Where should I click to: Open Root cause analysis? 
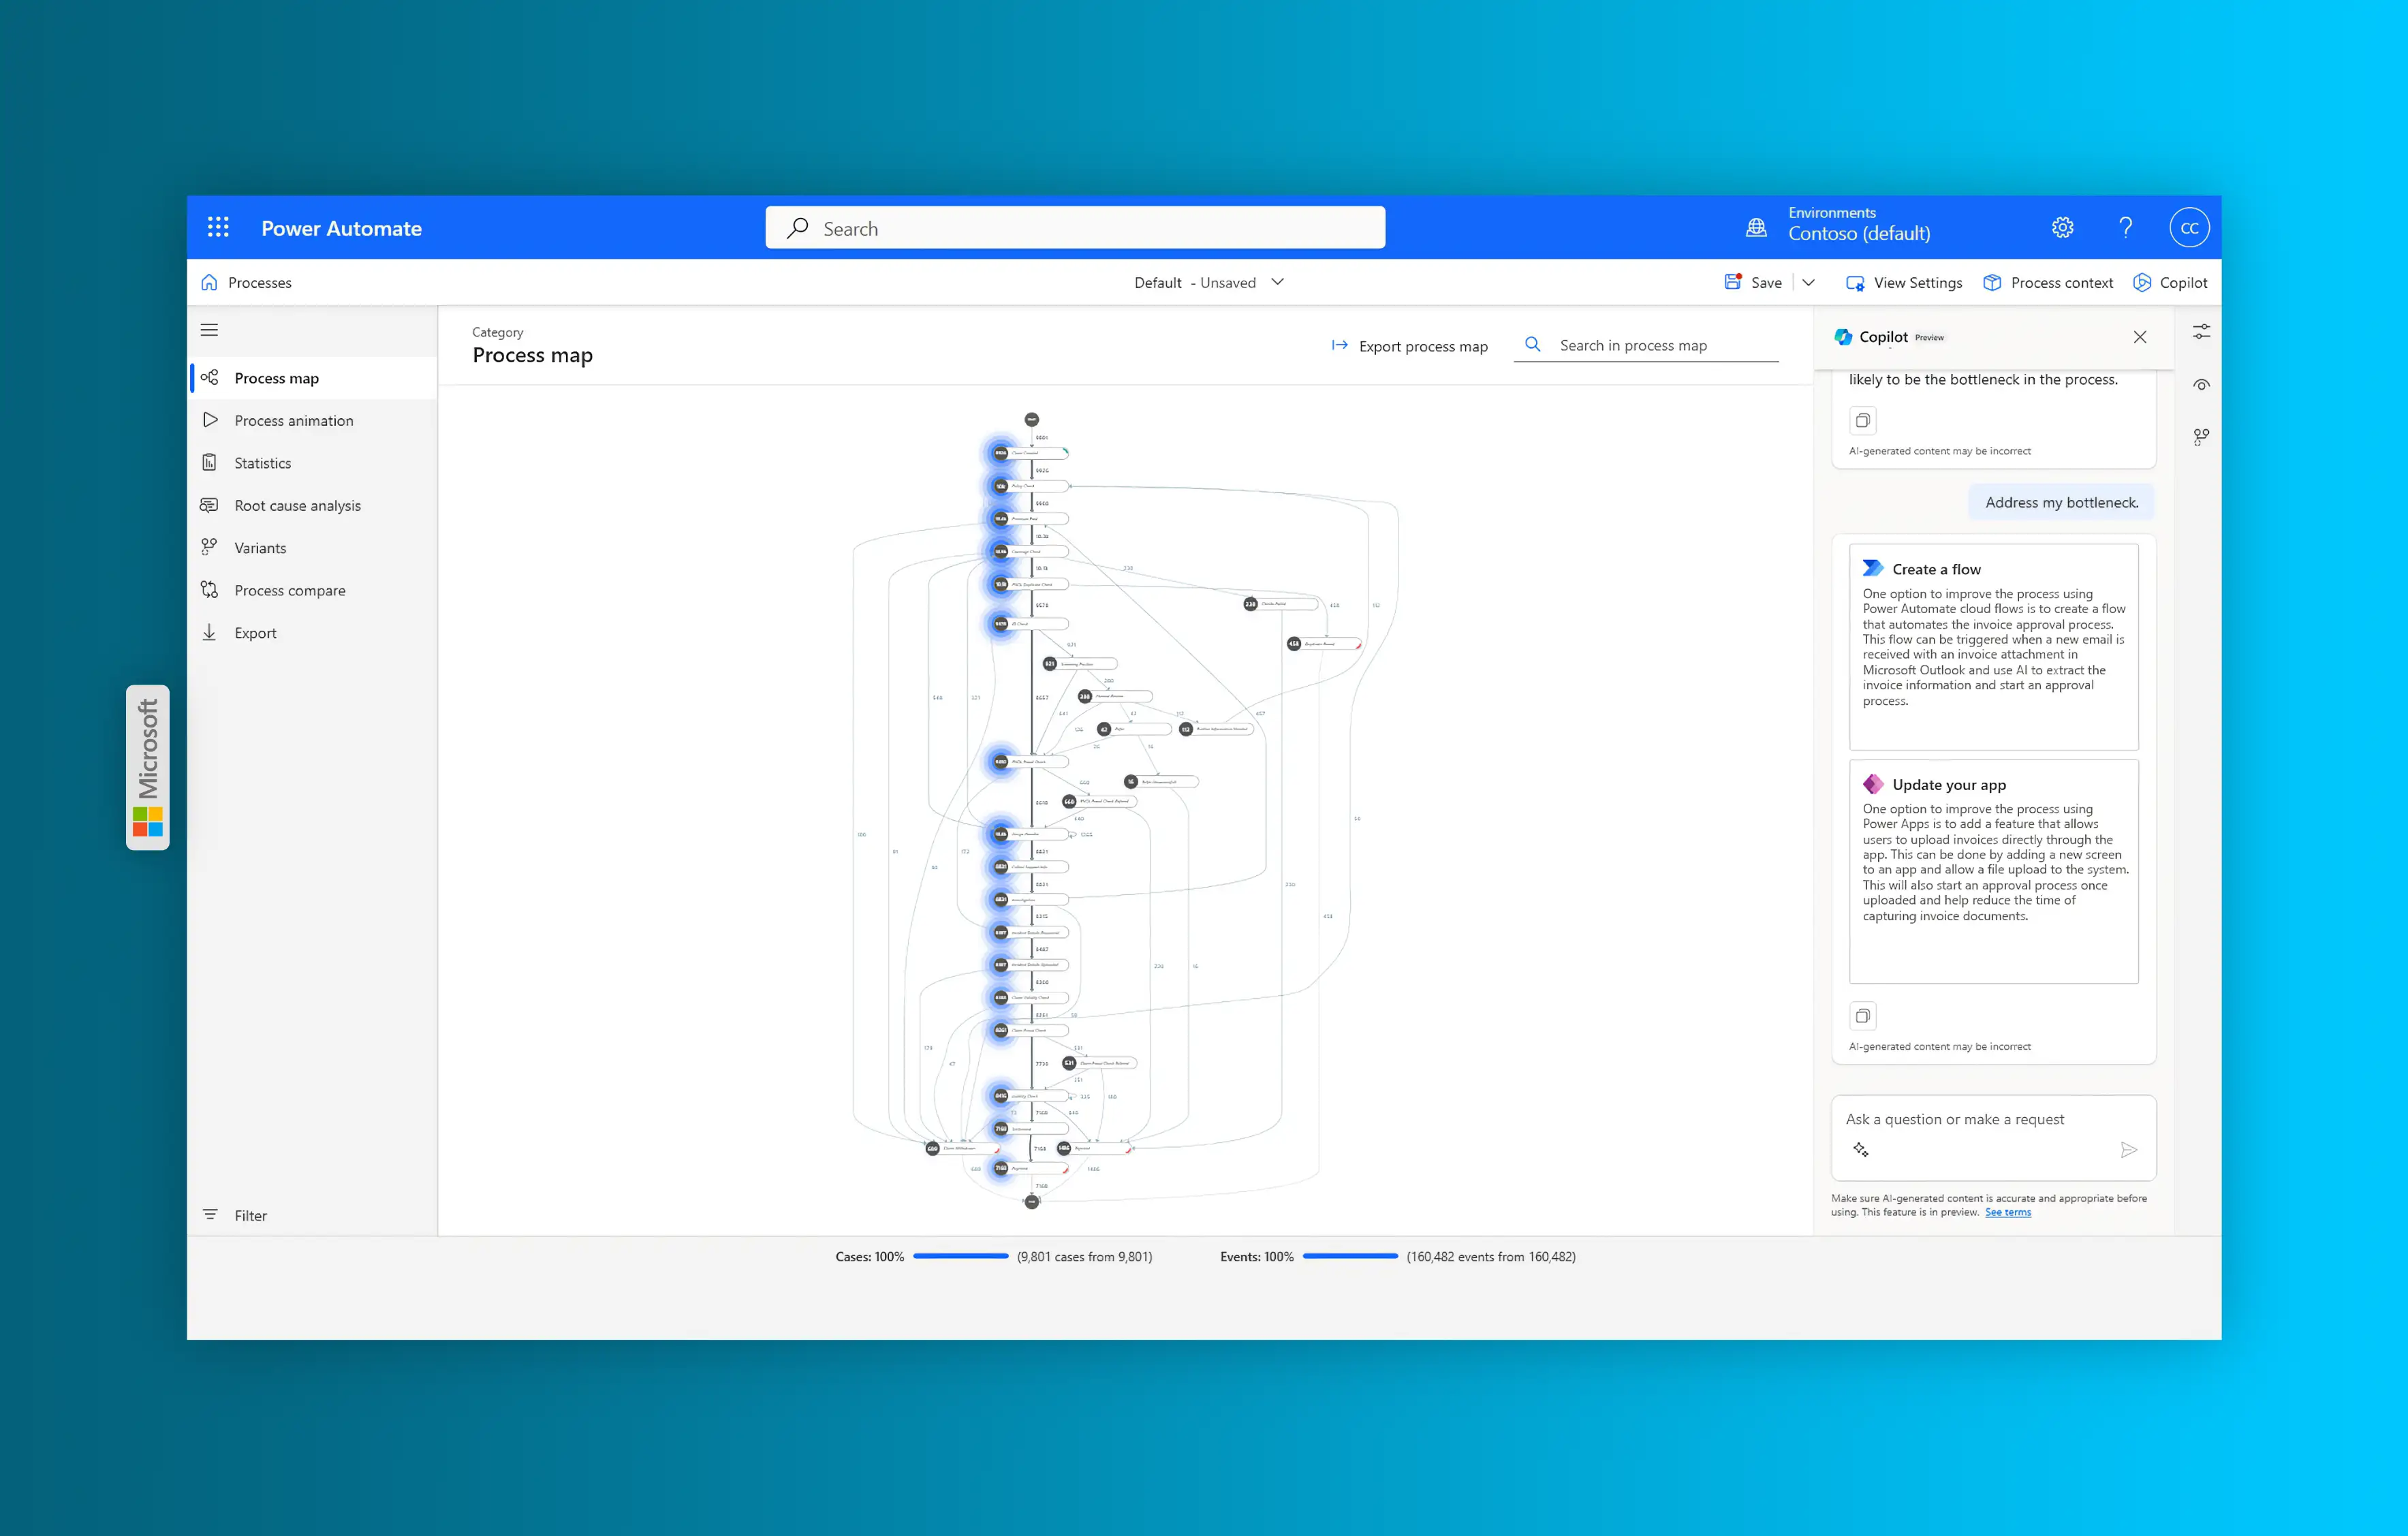(297, 505)
